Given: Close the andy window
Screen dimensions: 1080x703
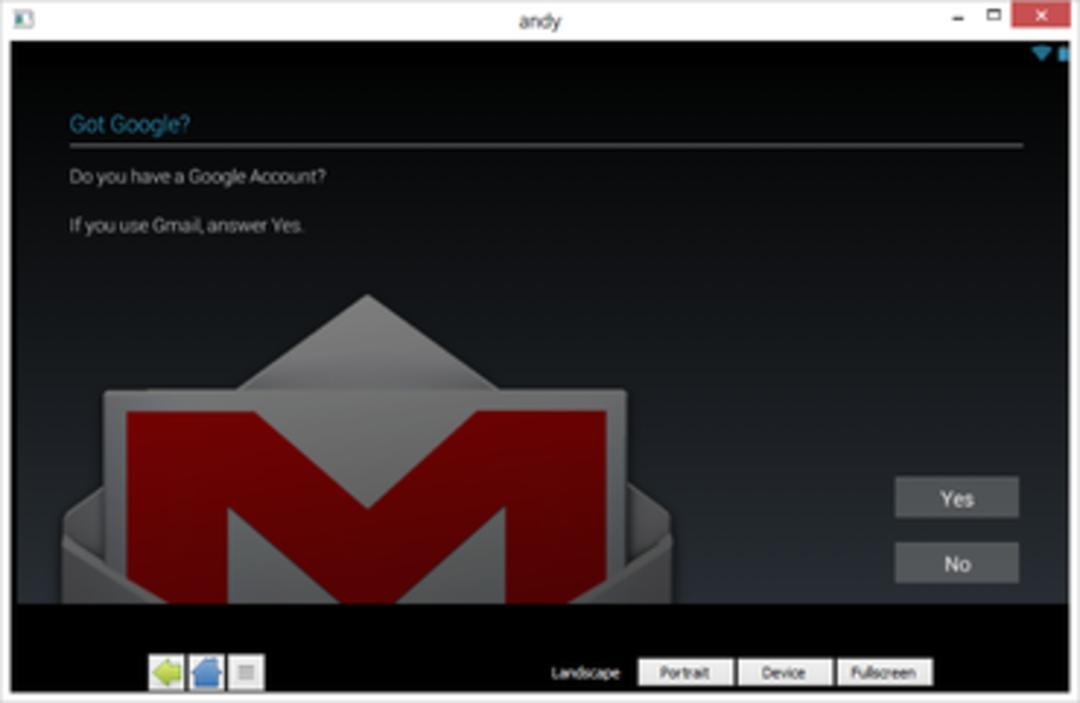Looking at the screenshot, I should [1040, 15].
